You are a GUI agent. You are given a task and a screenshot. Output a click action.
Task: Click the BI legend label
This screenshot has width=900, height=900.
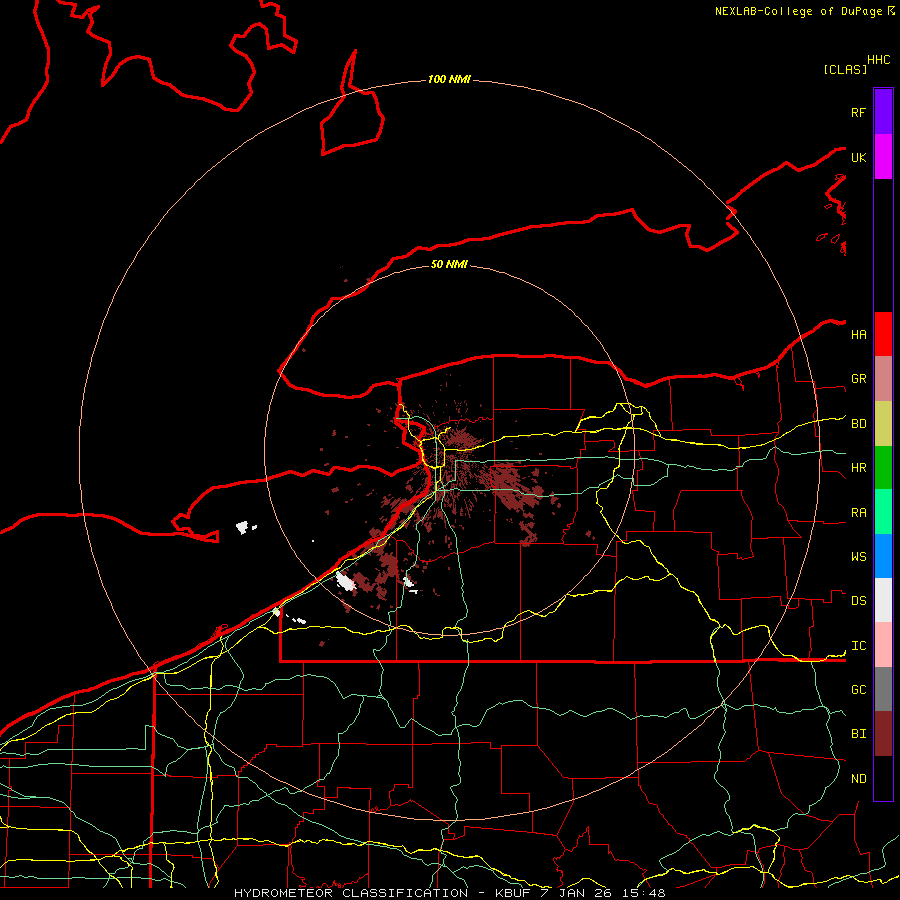[x=858, y=734]
